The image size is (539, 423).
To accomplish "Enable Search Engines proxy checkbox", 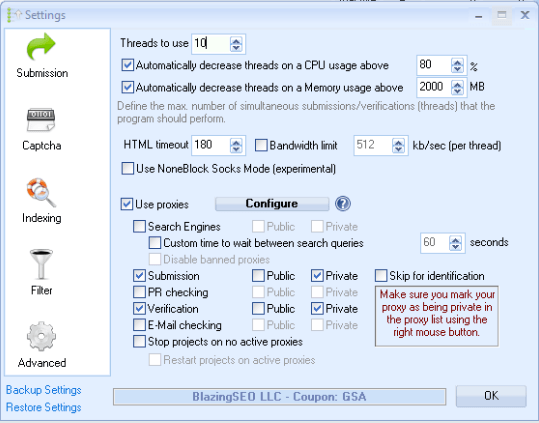I will point(139,227).
